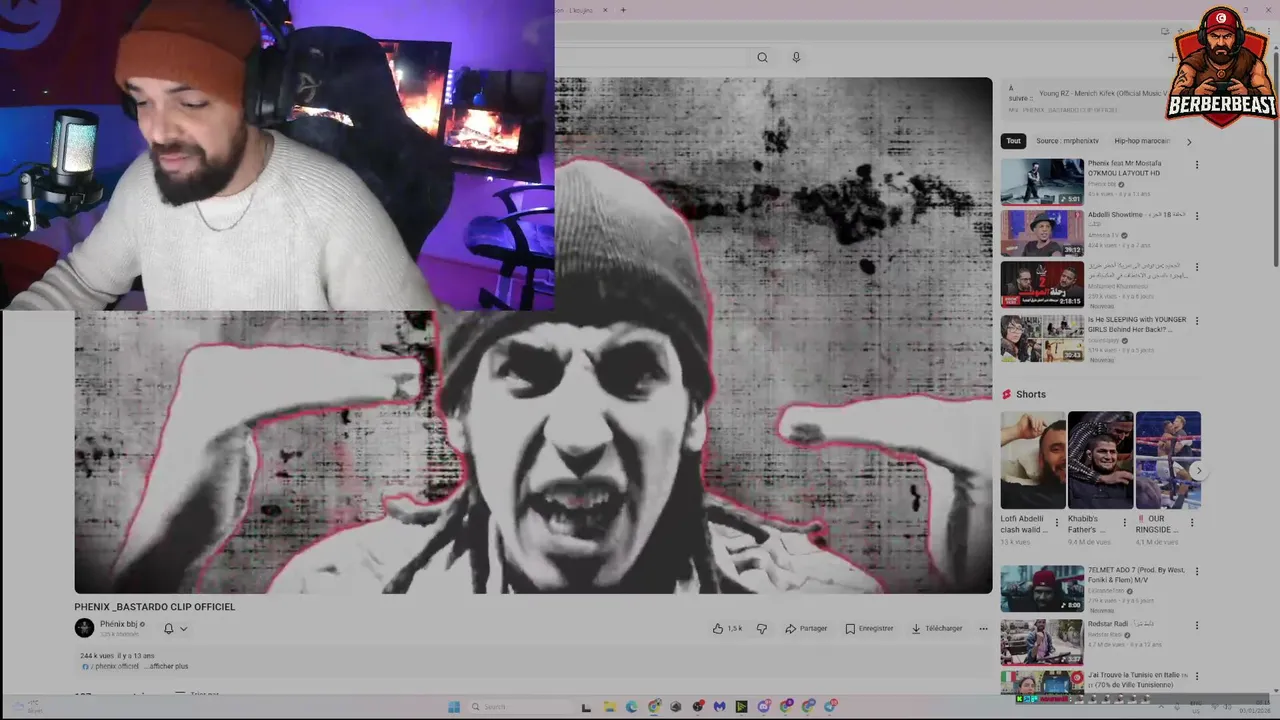Open OUR RINGSIDE short thumbnail

(1168, 460)
